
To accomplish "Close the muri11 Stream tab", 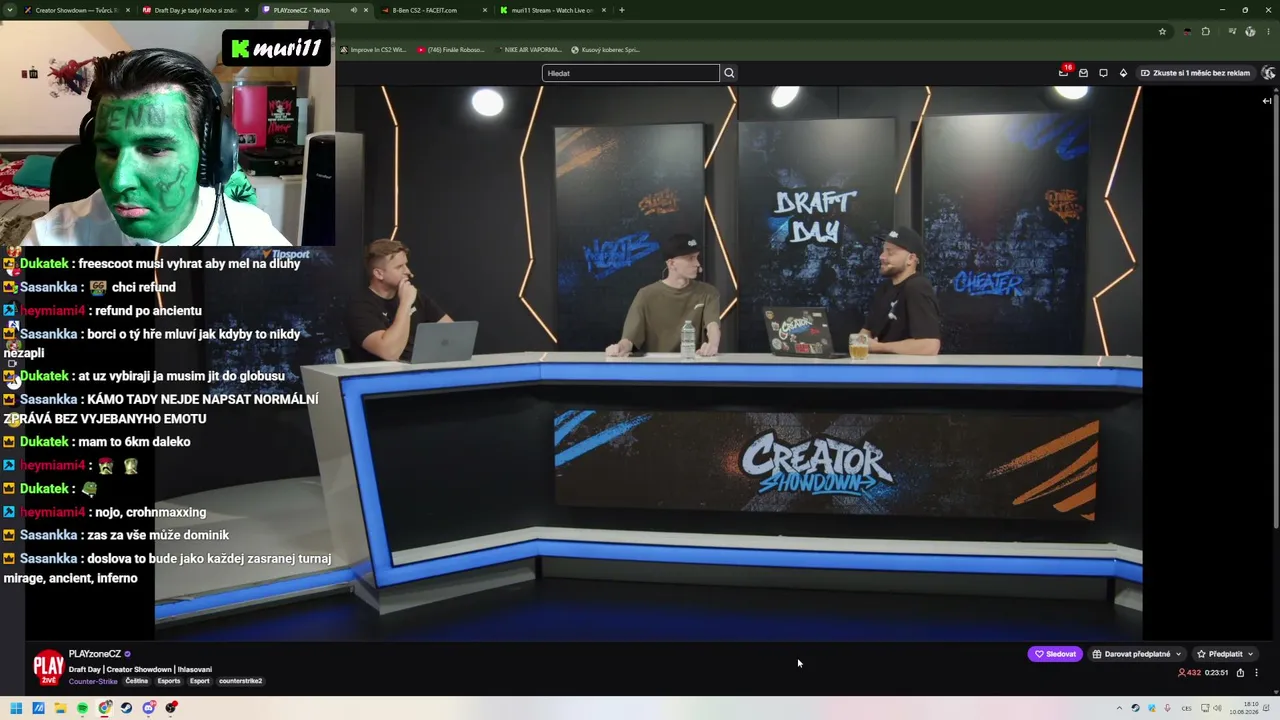I will click(x=604, y=10).
